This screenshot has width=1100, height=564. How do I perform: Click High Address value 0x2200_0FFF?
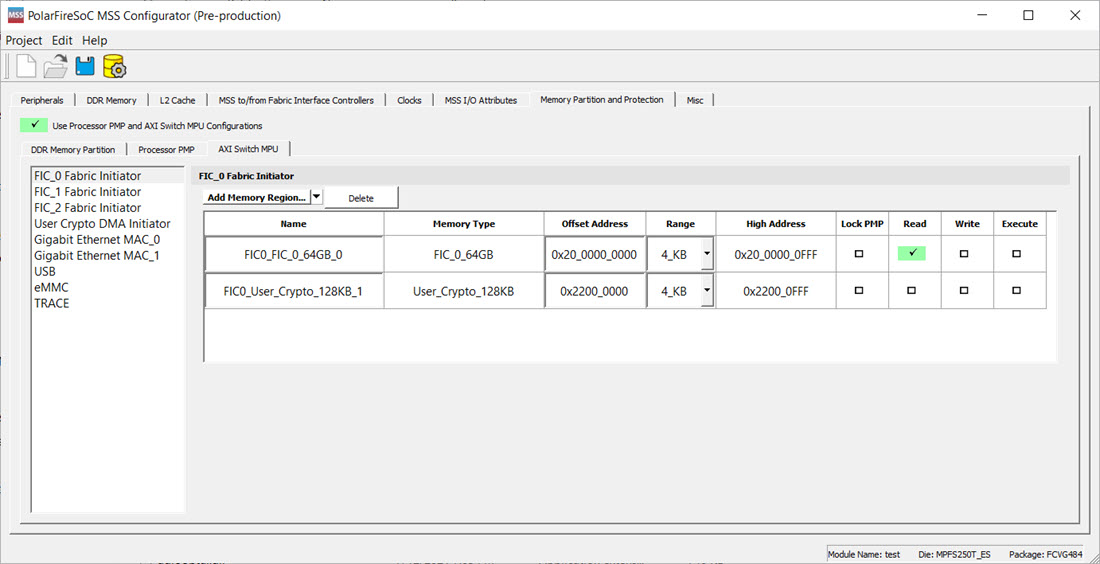pos(775,290)
